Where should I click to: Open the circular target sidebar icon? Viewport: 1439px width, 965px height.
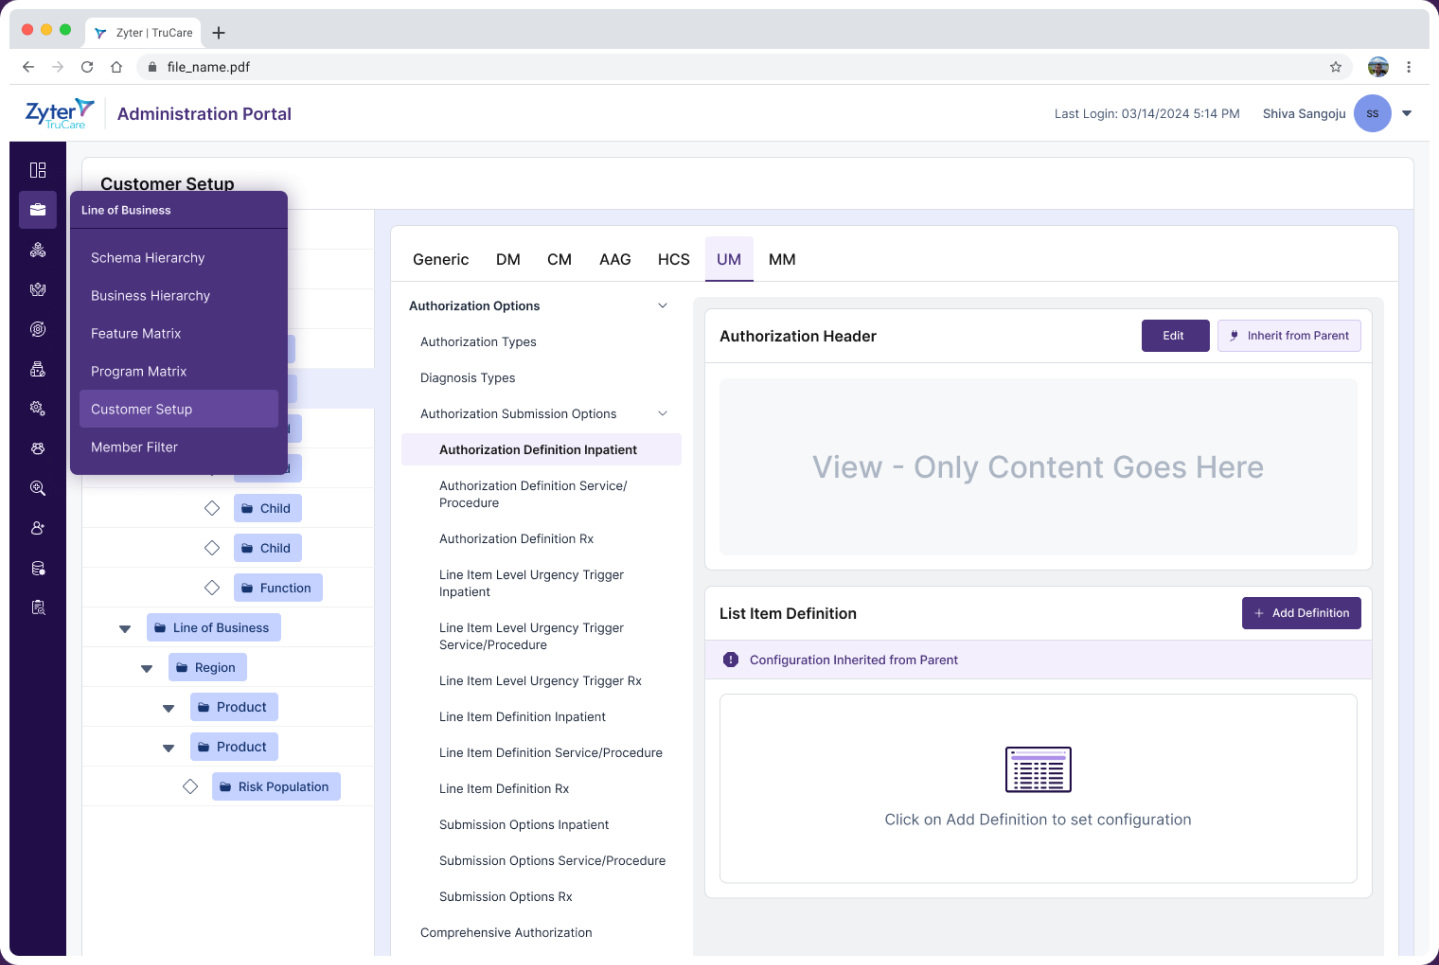click(38, 329)
